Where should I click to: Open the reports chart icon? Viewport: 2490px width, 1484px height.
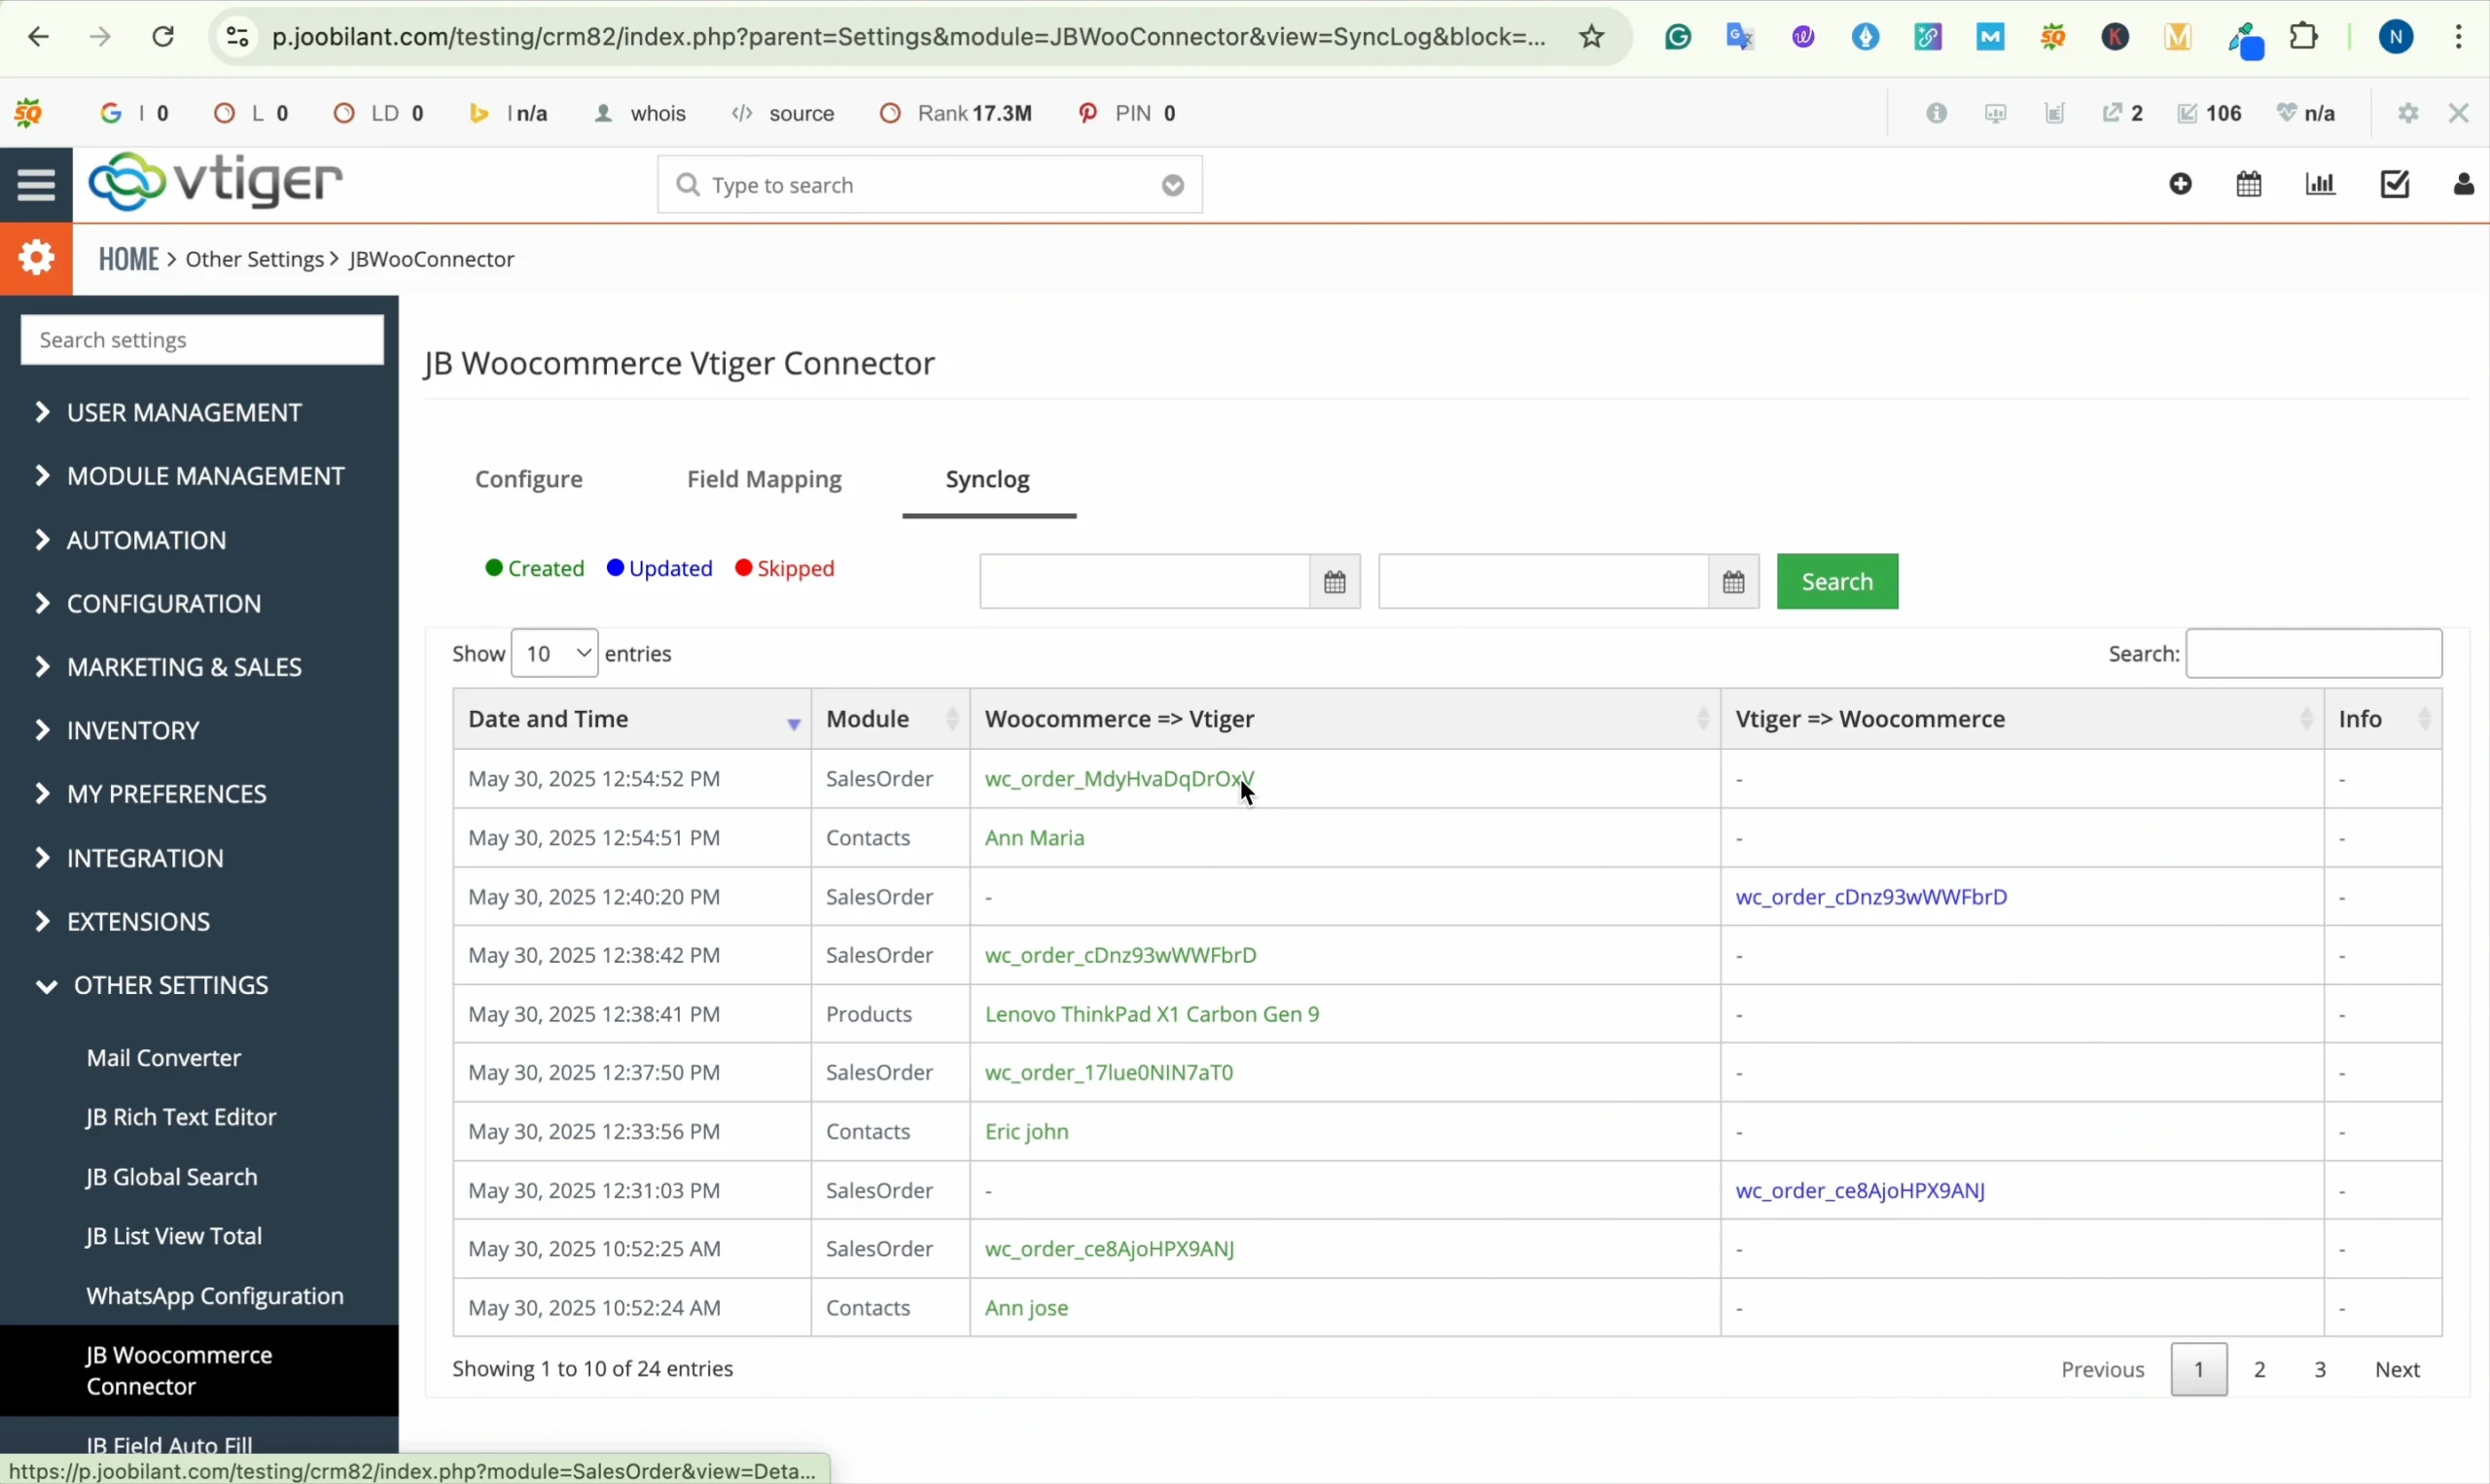click(2320, 184)
